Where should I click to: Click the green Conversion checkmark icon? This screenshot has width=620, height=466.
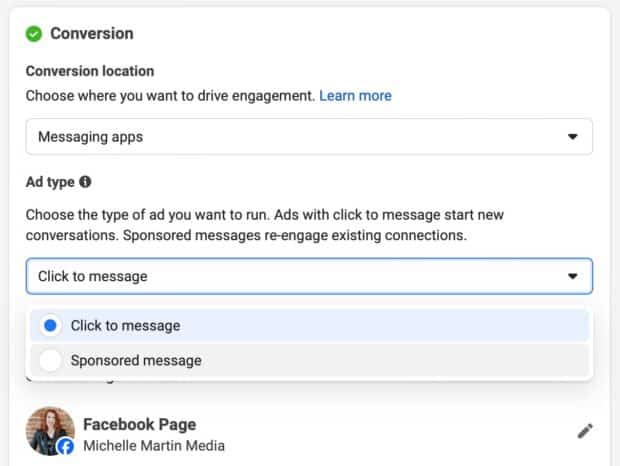click(34, 34)
